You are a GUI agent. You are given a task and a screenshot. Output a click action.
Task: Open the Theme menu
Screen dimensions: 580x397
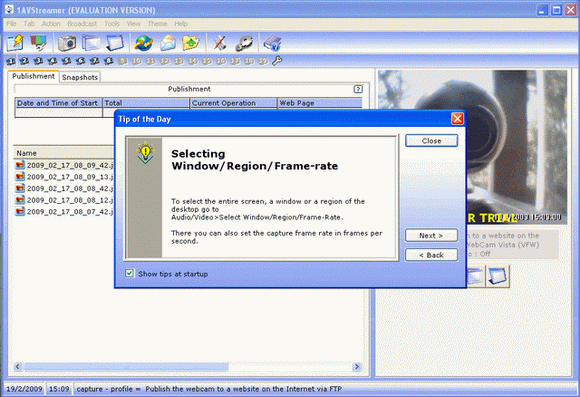(x=157, y=24)
